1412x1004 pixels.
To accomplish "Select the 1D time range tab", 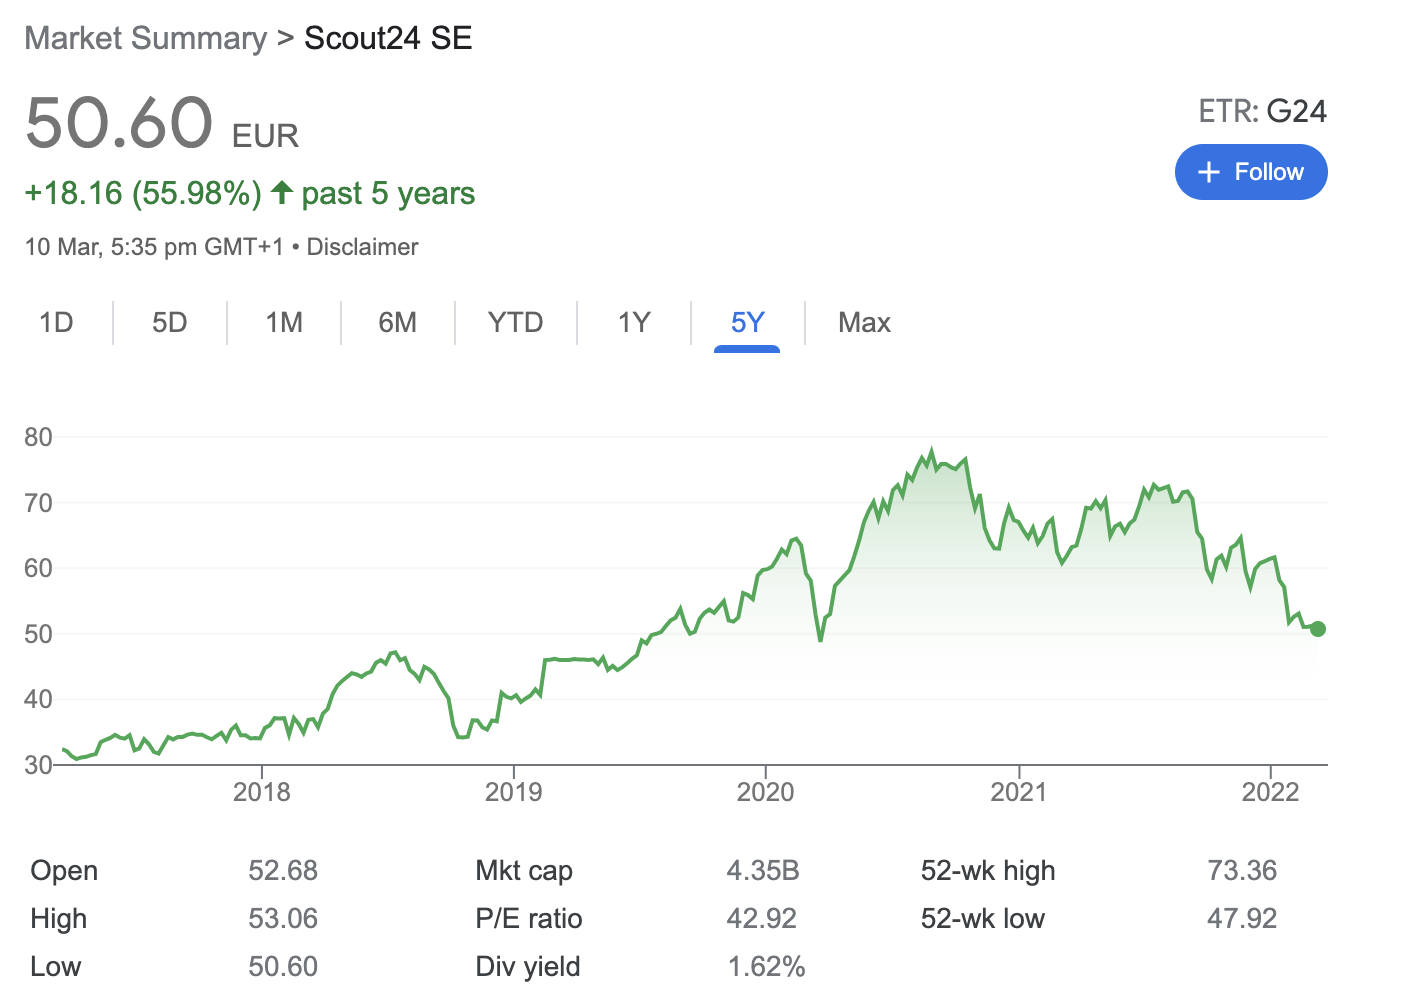I will click(56, 322).
